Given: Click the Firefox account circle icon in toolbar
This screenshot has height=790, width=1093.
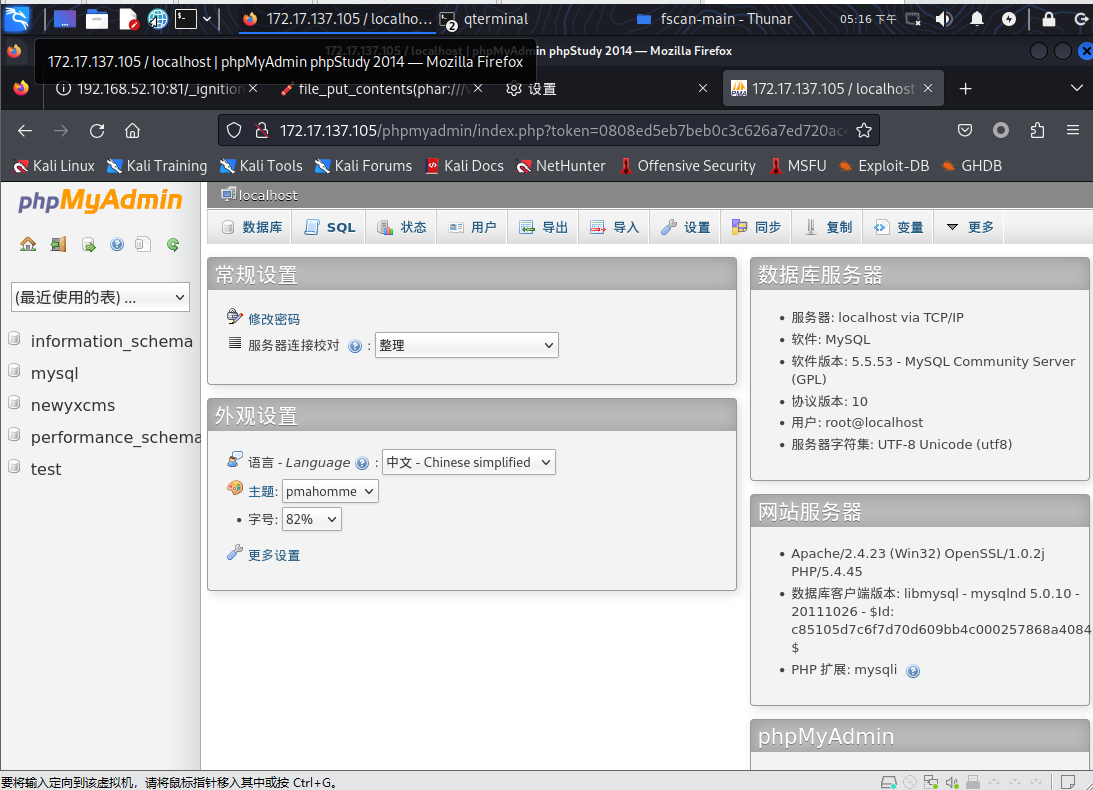Looking at the screenshot, I should click(x=1001, y=130).
